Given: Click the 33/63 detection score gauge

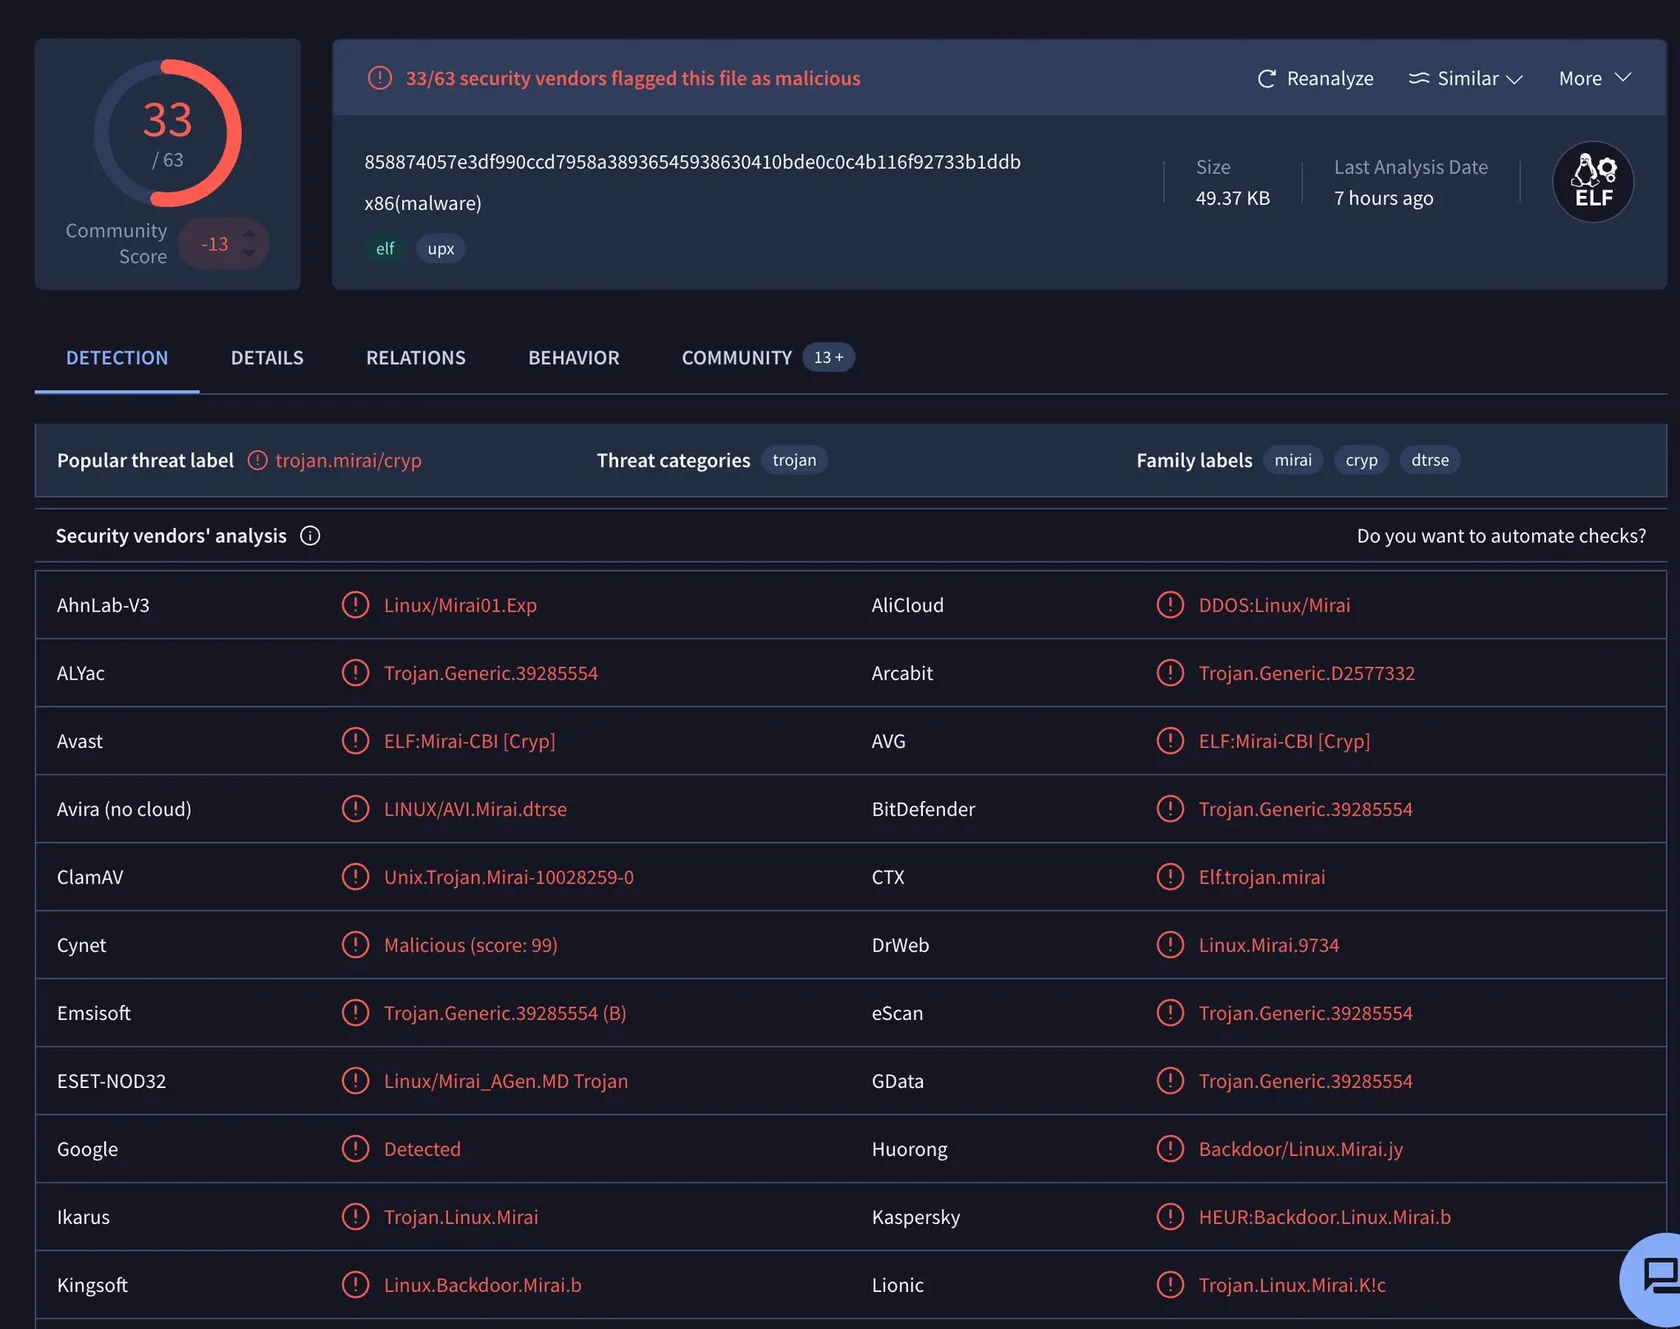Looking at the screenshot, I should [x=168, y=133].
